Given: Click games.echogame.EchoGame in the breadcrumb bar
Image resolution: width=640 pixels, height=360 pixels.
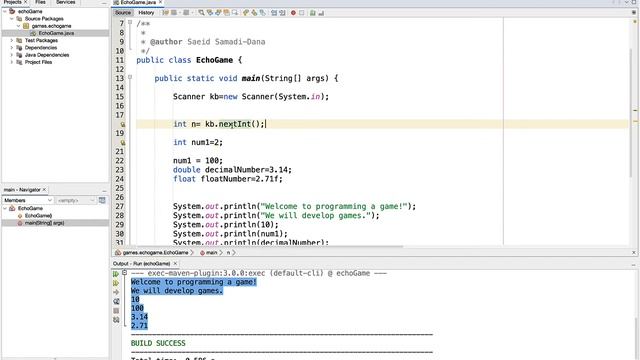Looking at the screenshot, I should (x=156, y=253).
